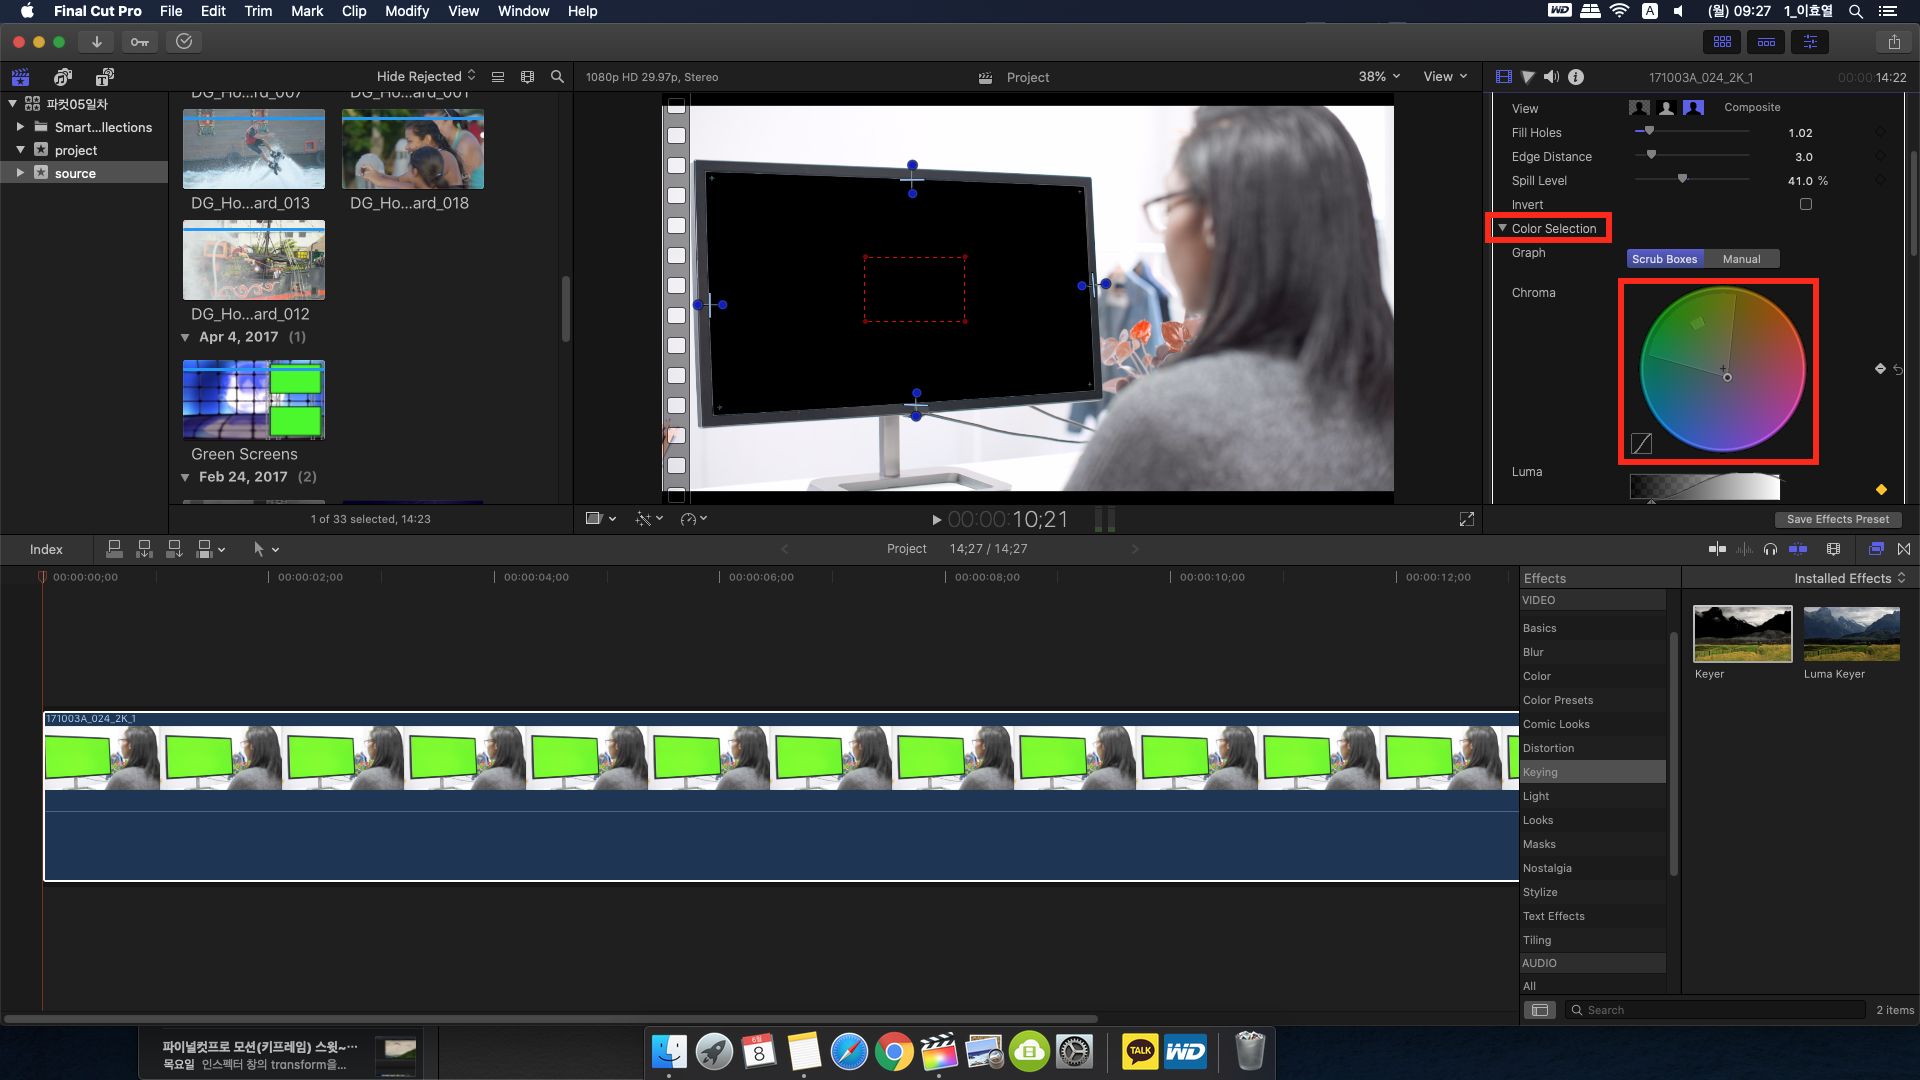This screenshot has height=1080, width=1920.
Task: Open the timeline Index
Action: click(46, 549)
